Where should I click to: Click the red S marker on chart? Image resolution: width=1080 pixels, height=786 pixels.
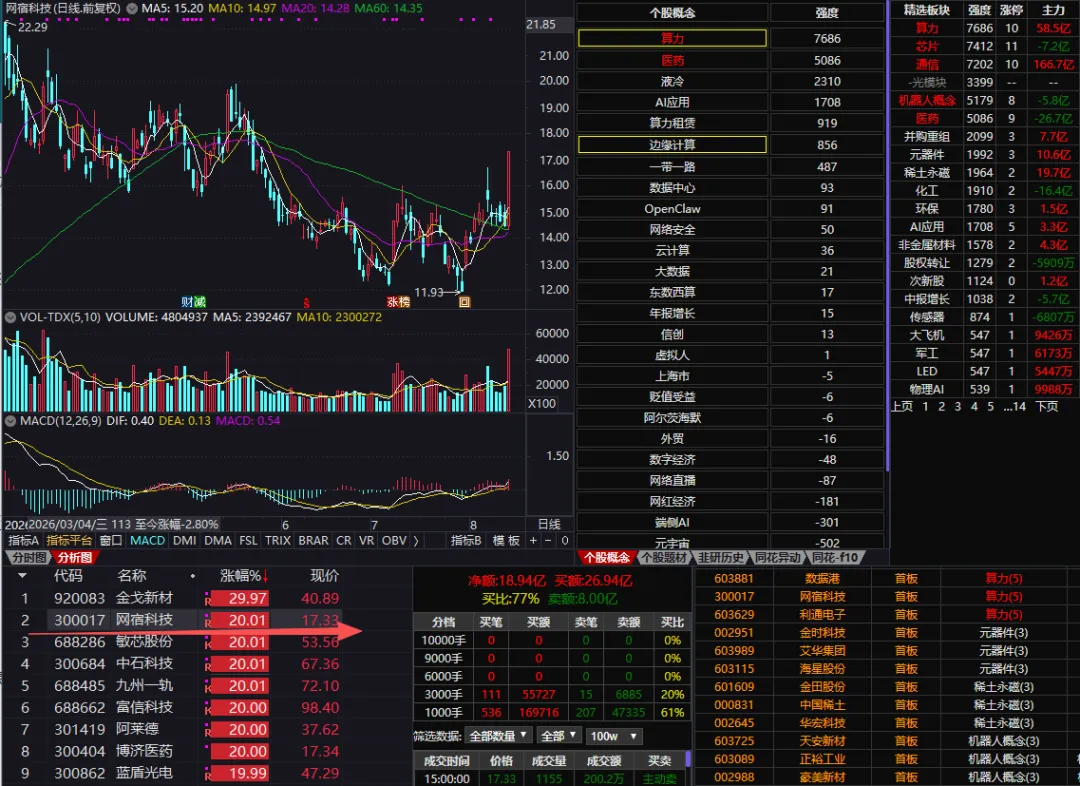click(x=307, y=302)
